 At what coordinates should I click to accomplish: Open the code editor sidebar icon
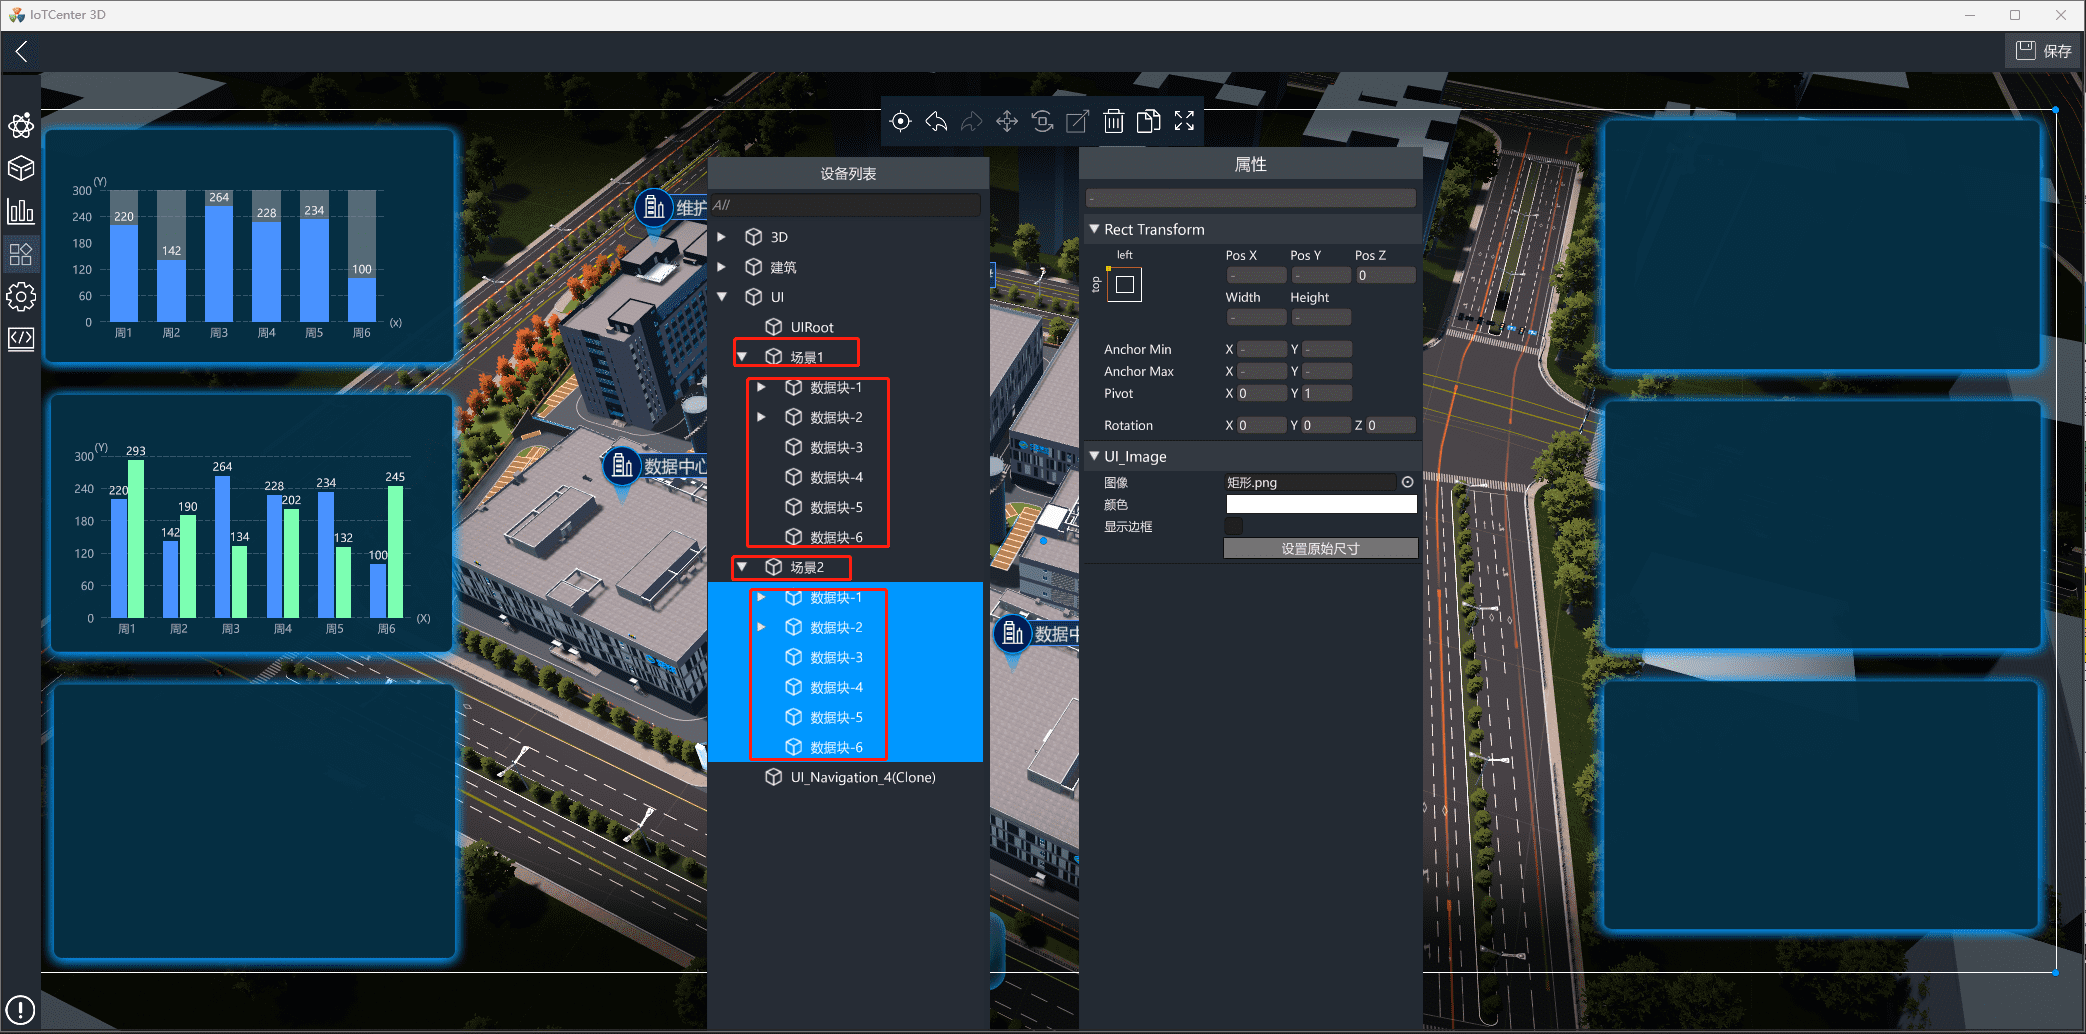[21, 339]
